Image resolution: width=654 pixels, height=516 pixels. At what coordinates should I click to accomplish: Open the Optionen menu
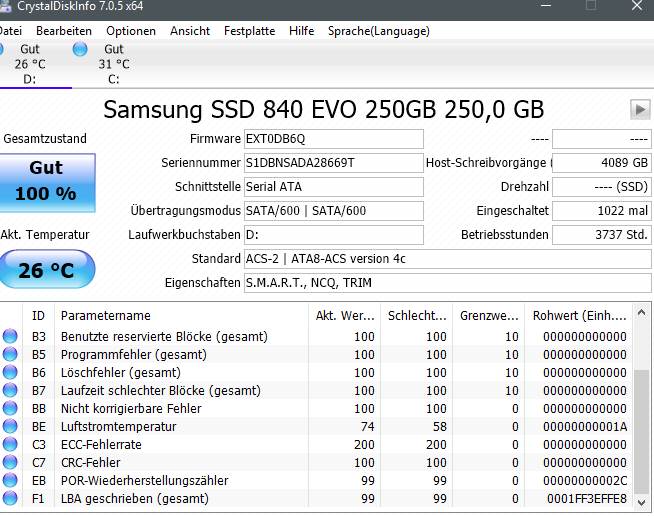coord(131,31)
